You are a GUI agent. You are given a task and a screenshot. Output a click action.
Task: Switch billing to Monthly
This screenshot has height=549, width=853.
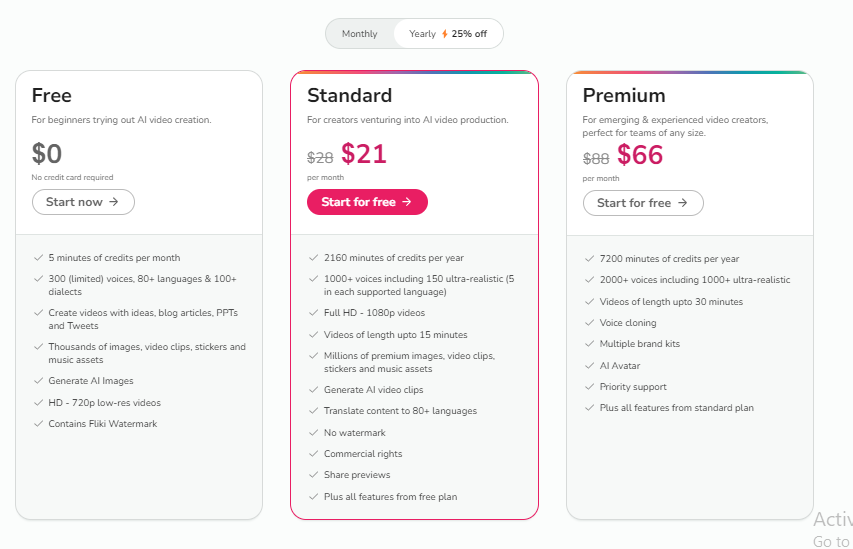point(360,34)
